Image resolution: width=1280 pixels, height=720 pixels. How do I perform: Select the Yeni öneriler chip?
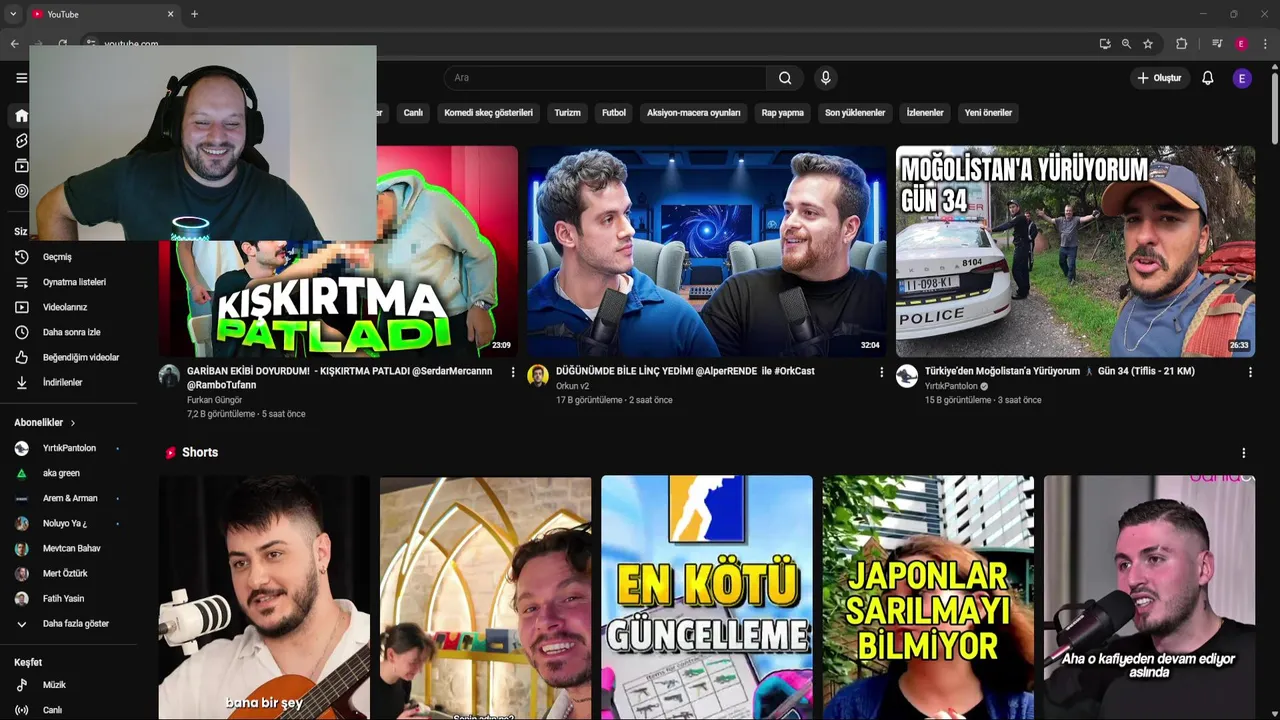point(988,113)
